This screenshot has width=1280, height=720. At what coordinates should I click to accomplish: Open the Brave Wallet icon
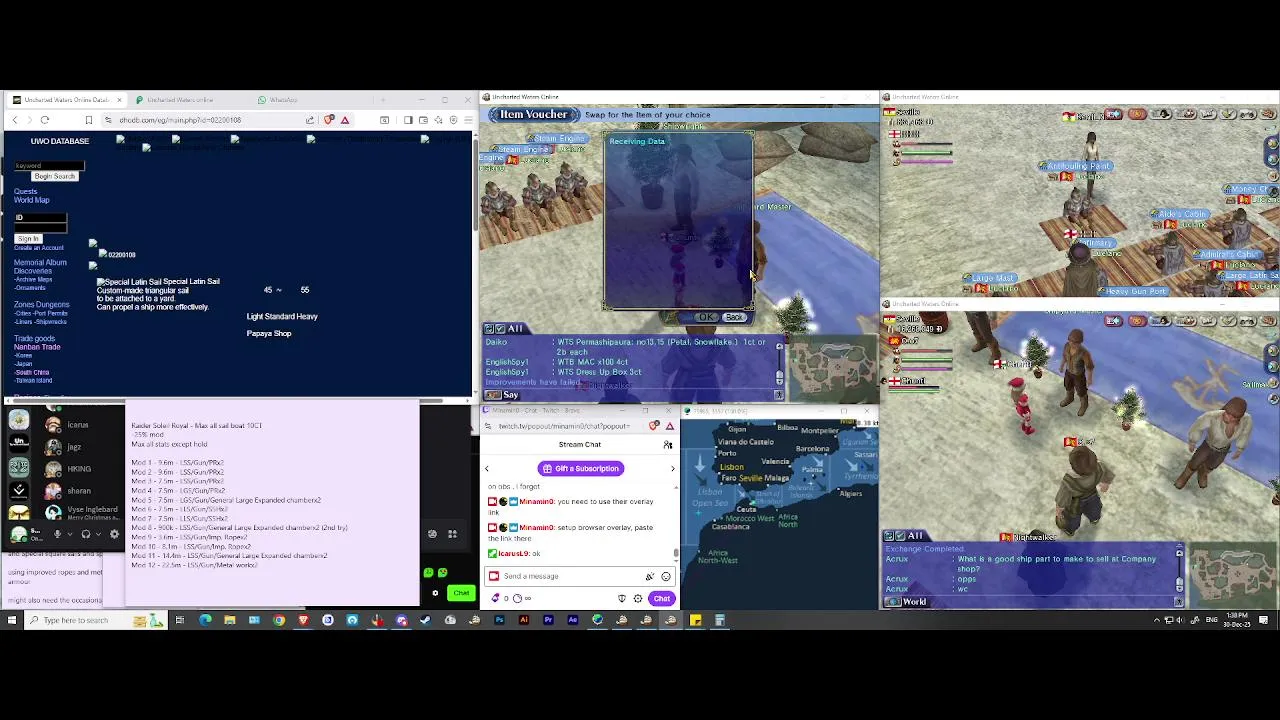(423, 120)
